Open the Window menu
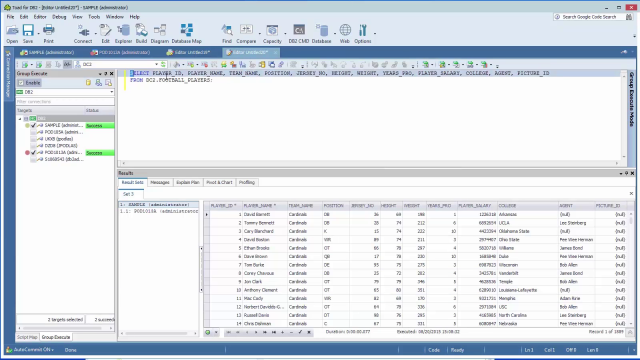640x360 pixels. pyautogui.click(x=114, y=17)
